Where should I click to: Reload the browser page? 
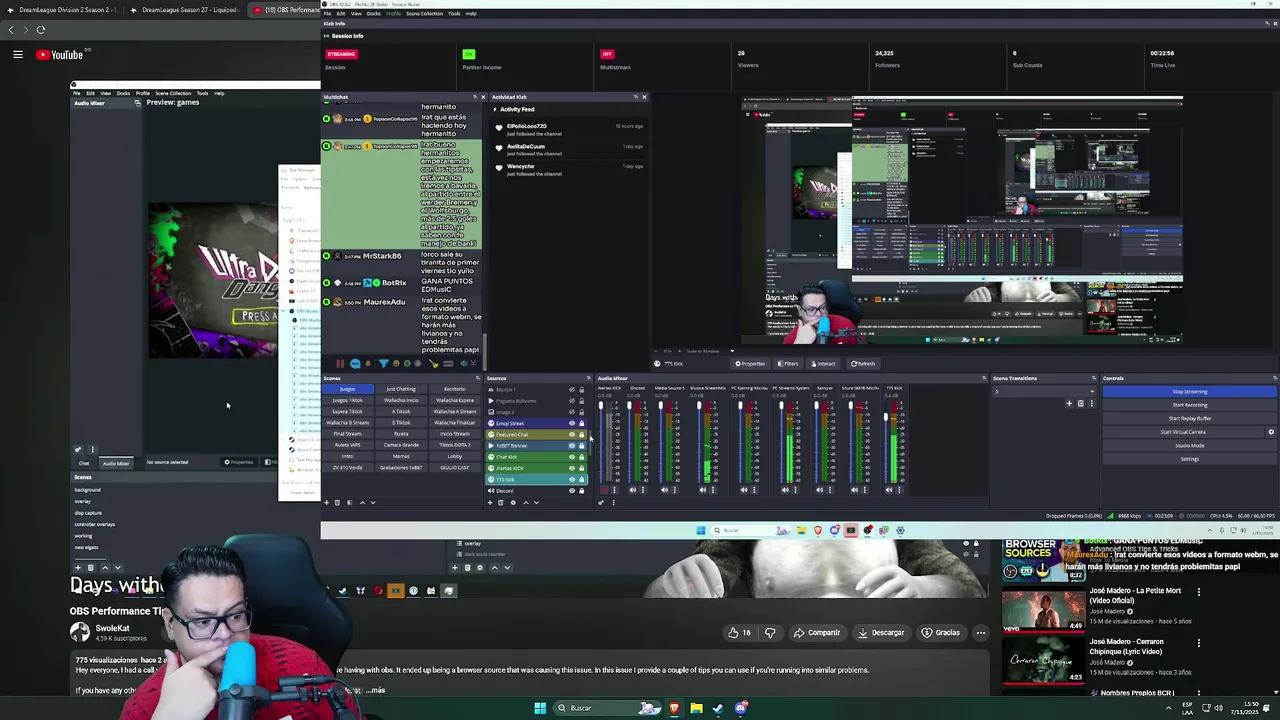[41, 30]
